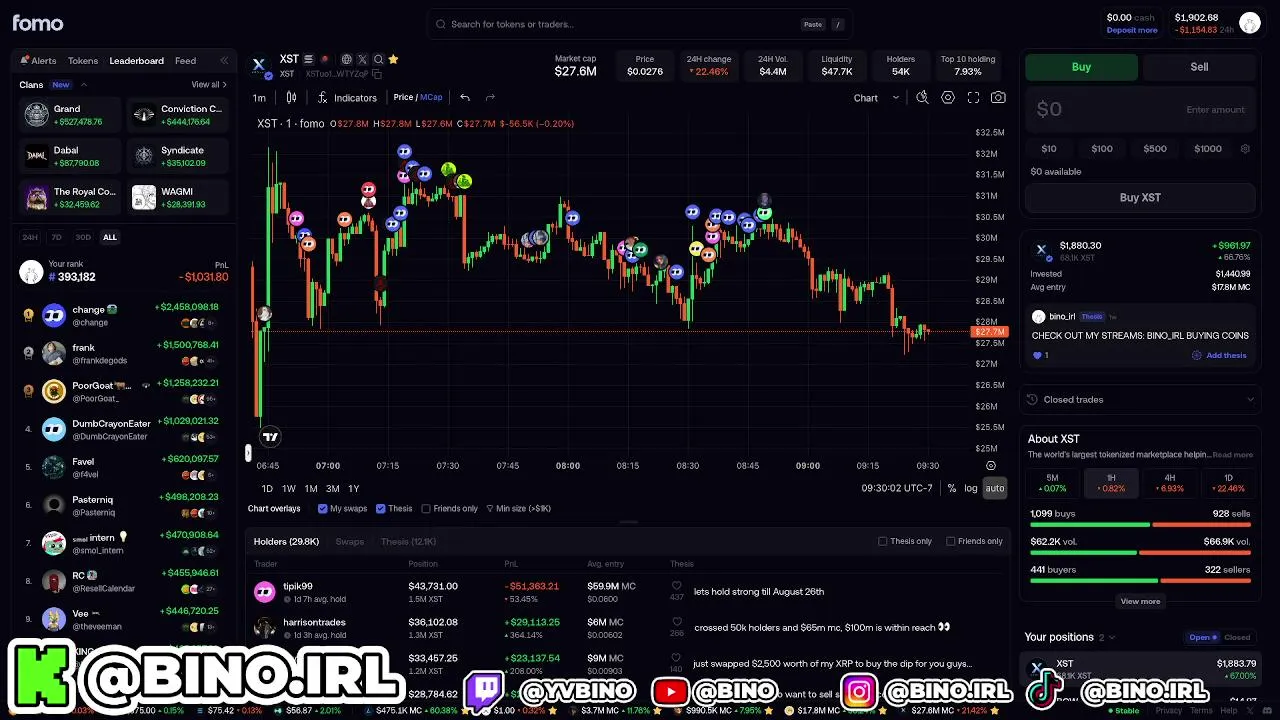
Task: Expand the XST description via Read more
Action: click(x=1232, y=455)
